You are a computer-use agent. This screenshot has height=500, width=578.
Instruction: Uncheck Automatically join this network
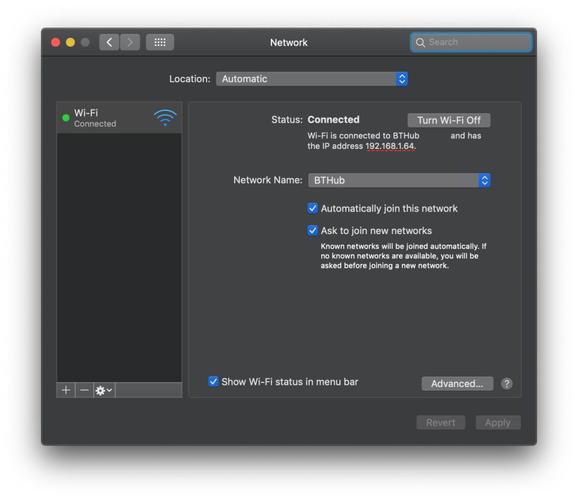[x=312, y=208]
